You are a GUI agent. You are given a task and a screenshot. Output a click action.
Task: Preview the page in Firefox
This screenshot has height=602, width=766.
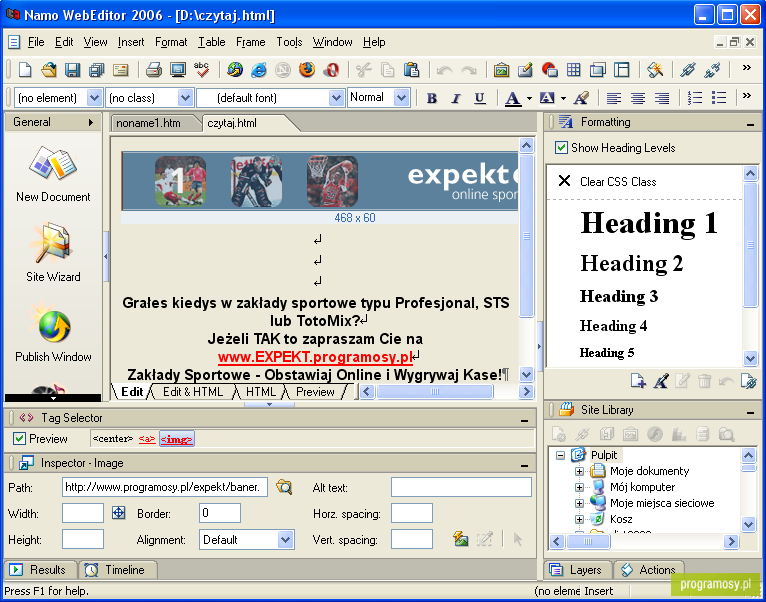[x=307, y=70]
